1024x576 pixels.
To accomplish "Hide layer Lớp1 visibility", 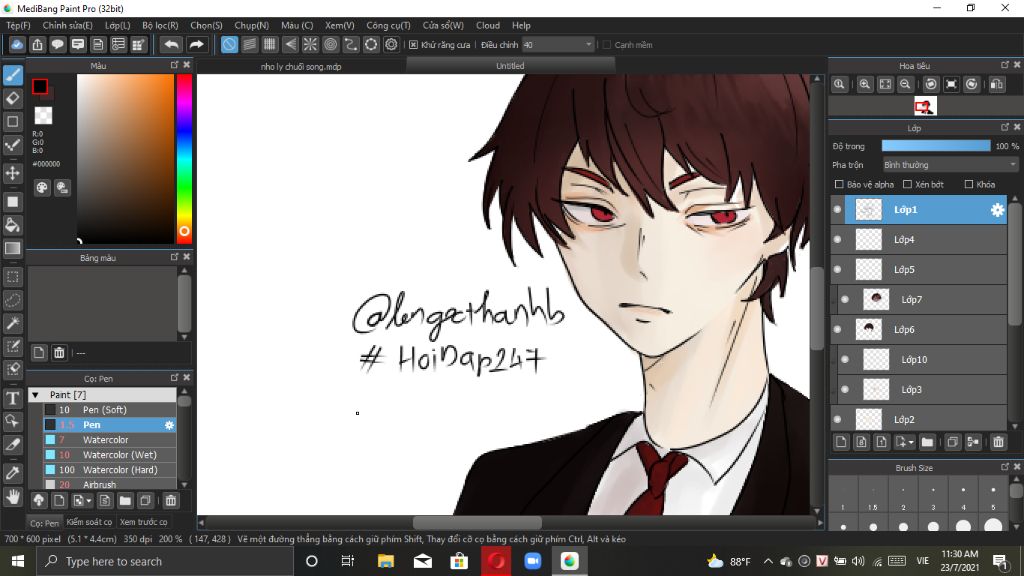I will 837,210.
